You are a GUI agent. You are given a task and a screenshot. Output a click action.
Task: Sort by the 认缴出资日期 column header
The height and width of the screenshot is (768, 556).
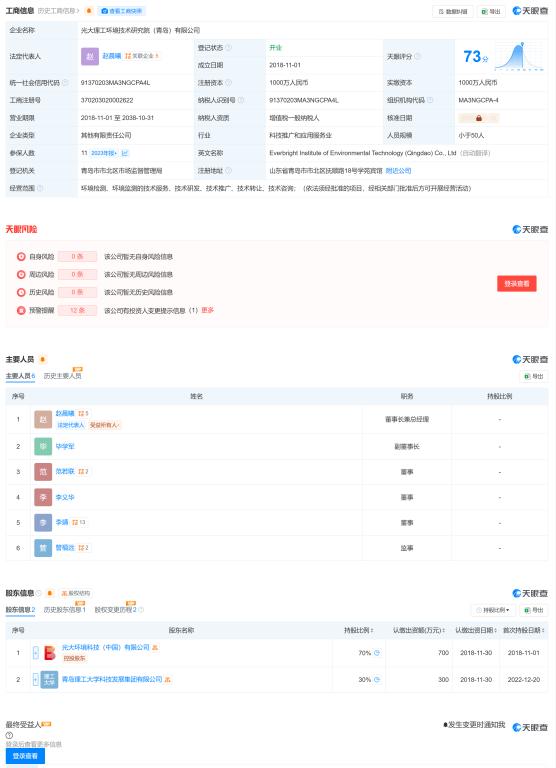click(476, 630)
